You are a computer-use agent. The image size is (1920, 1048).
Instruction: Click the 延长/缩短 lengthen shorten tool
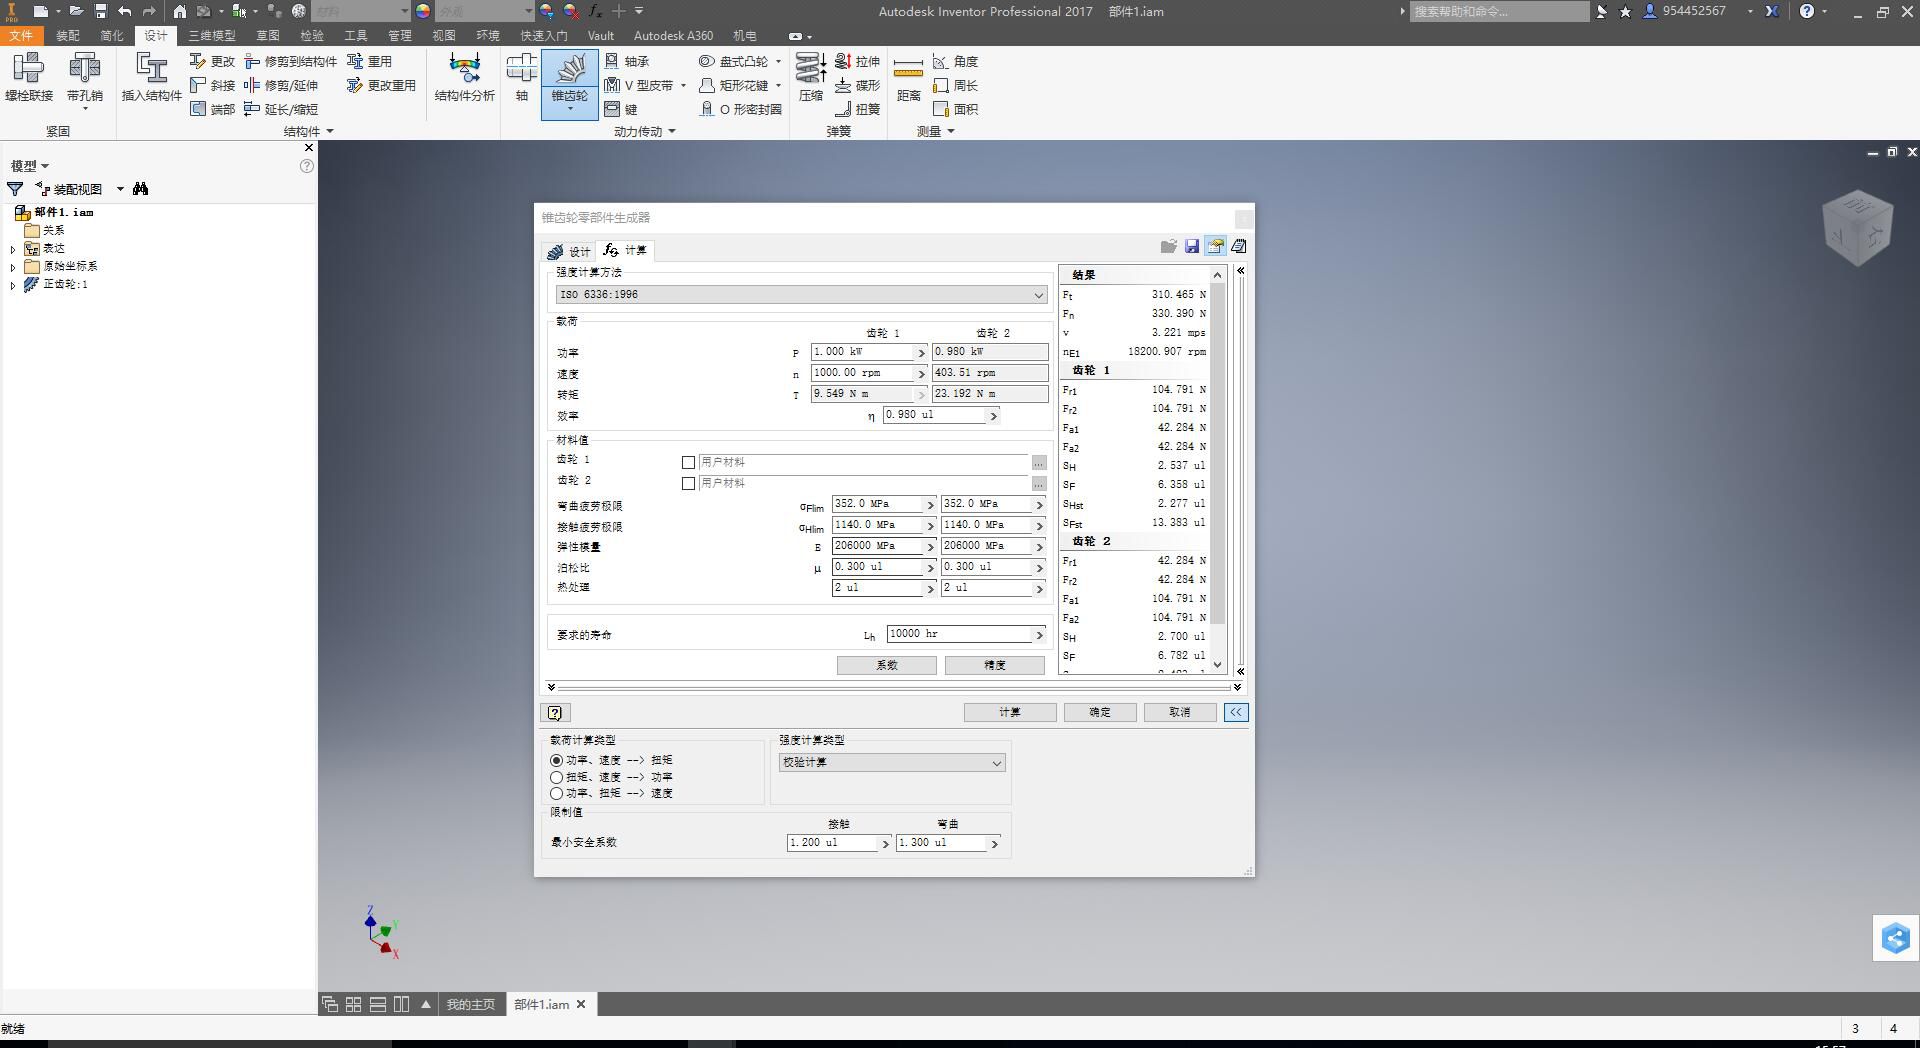pos(281,109)
